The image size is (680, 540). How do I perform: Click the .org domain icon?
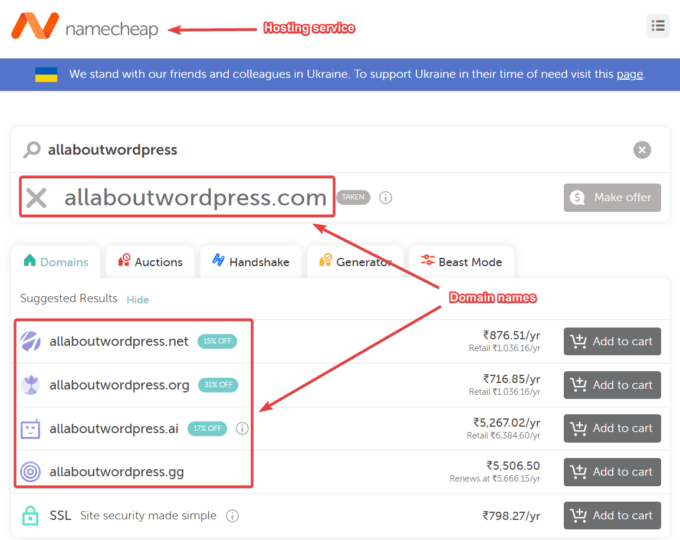click(31, 385)
